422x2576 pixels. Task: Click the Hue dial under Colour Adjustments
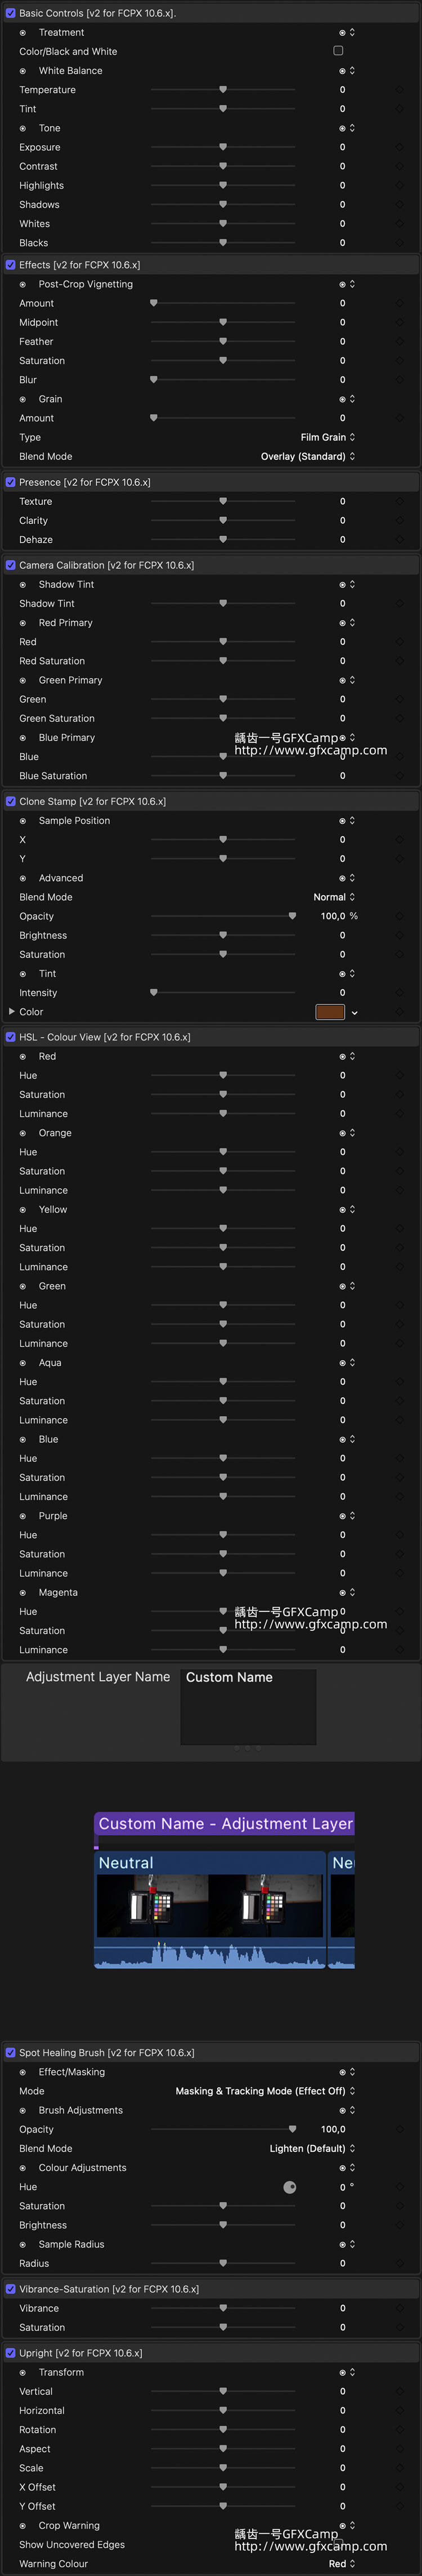click(x=290, y=2187)
